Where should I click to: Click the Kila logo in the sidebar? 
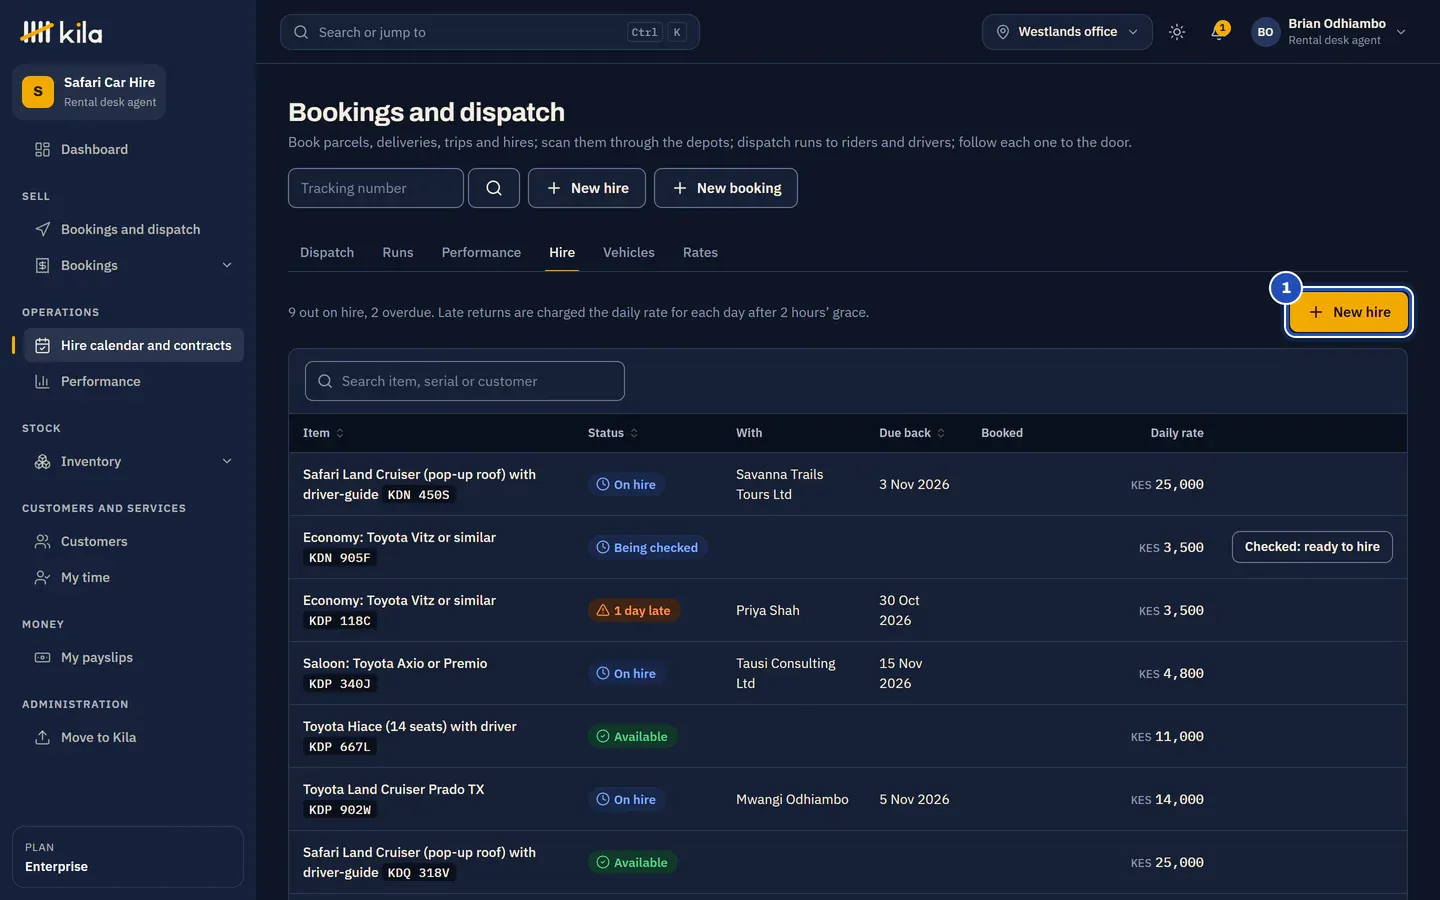point(61,32)
